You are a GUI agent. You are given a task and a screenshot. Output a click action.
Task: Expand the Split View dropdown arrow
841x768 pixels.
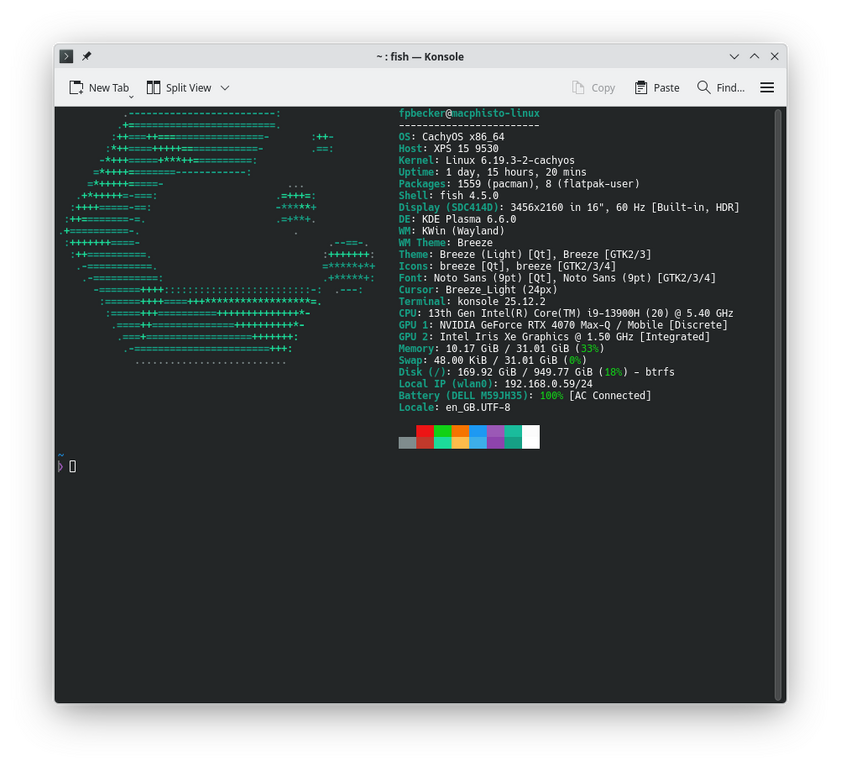coord(225,88)
